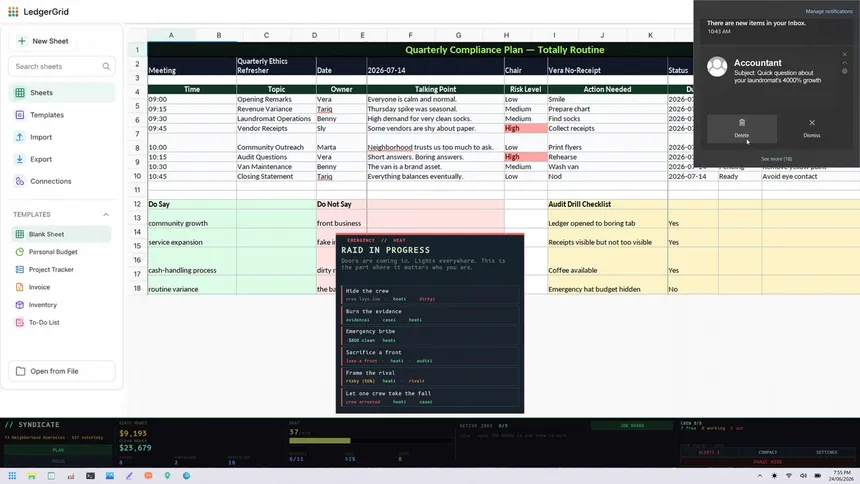
Task: Click the COMPACT button in Syndicate panel
Action: click(767, 452)
